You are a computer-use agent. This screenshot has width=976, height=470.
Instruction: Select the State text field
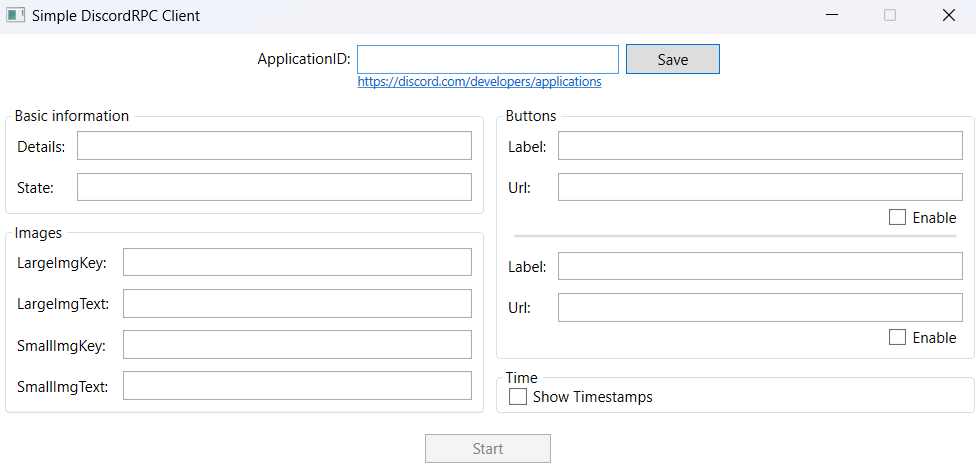274,187
